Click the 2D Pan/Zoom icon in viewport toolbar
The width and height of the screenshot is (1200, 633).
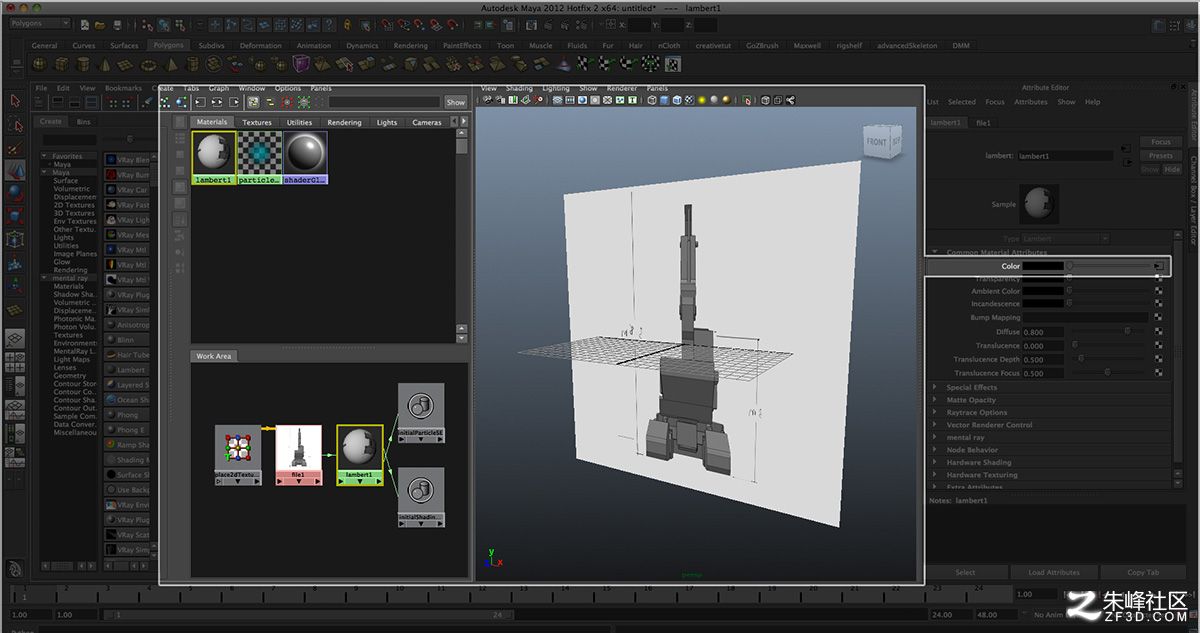[x=538, y=100]
